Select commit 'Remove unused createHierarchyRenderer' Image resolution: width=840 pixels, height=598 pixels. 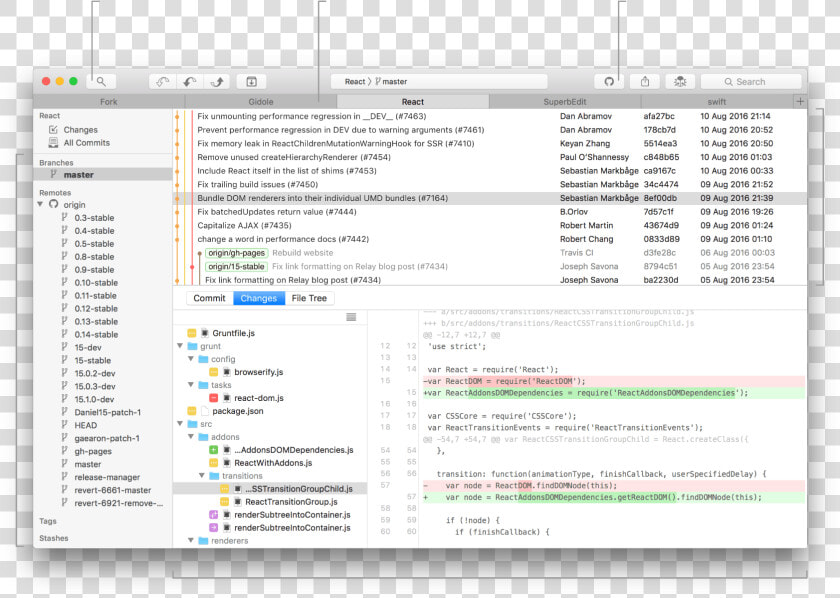point(490,157)
